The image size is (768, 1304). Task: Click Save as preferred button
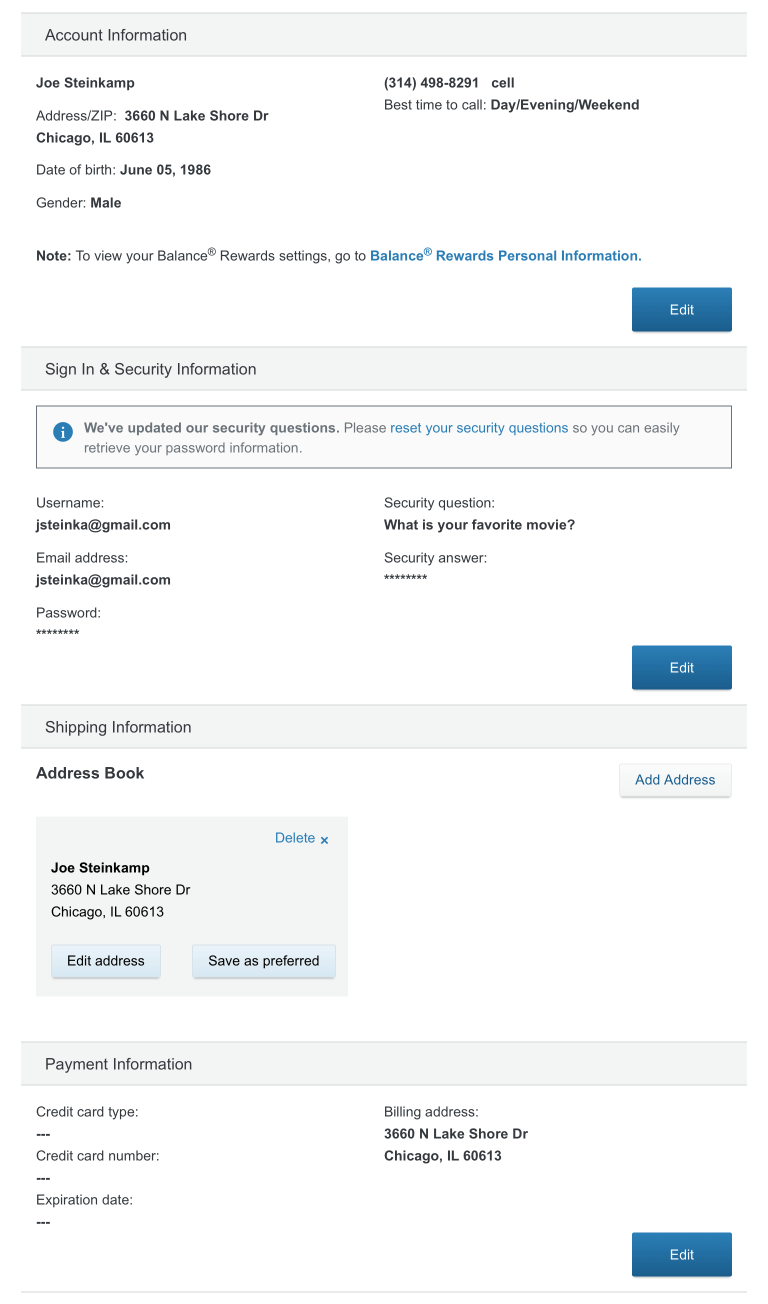point(264,961)
